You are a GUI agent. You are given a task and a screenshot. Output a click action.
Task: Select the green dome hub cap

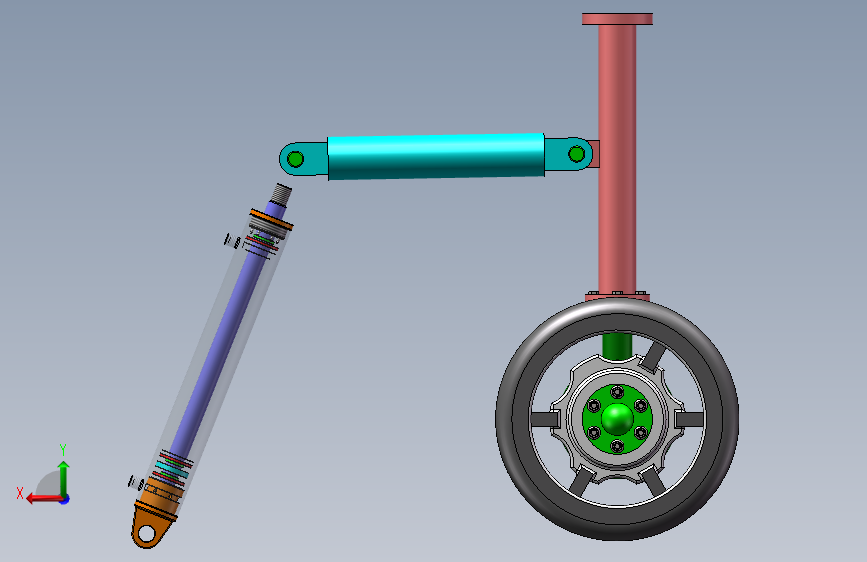coord(617,418)
